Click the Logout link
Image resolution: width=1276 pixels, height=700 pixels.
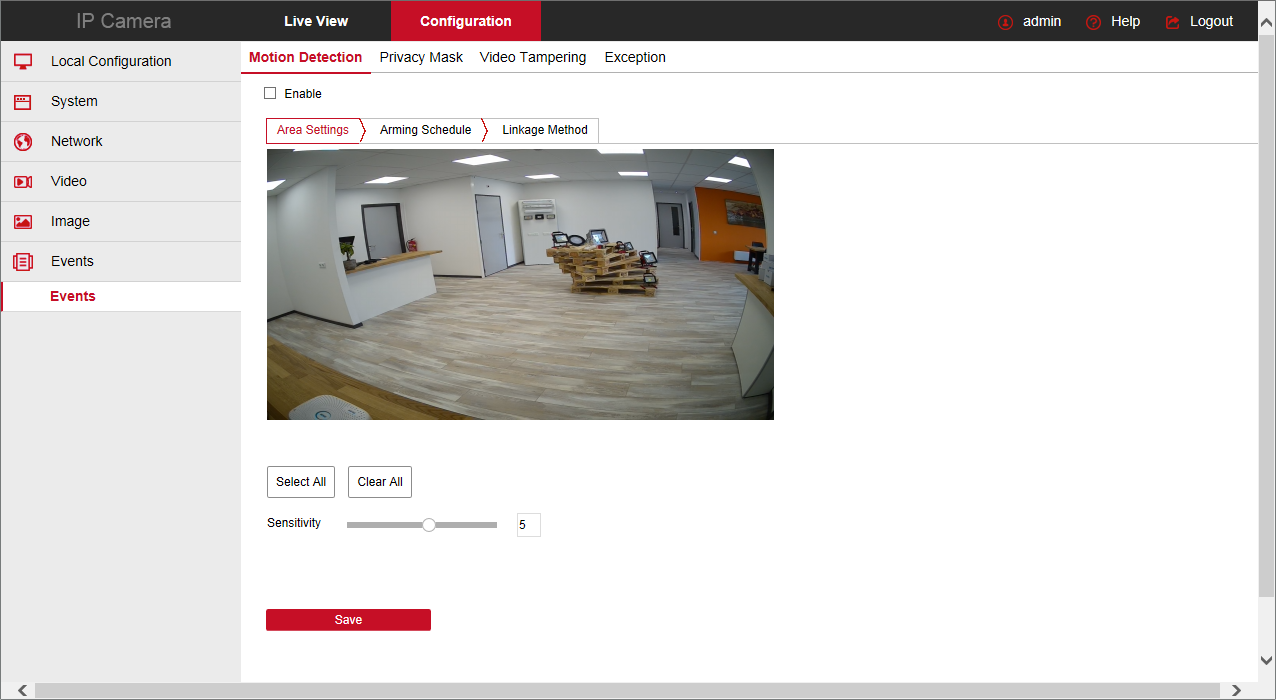(1211, 21)
